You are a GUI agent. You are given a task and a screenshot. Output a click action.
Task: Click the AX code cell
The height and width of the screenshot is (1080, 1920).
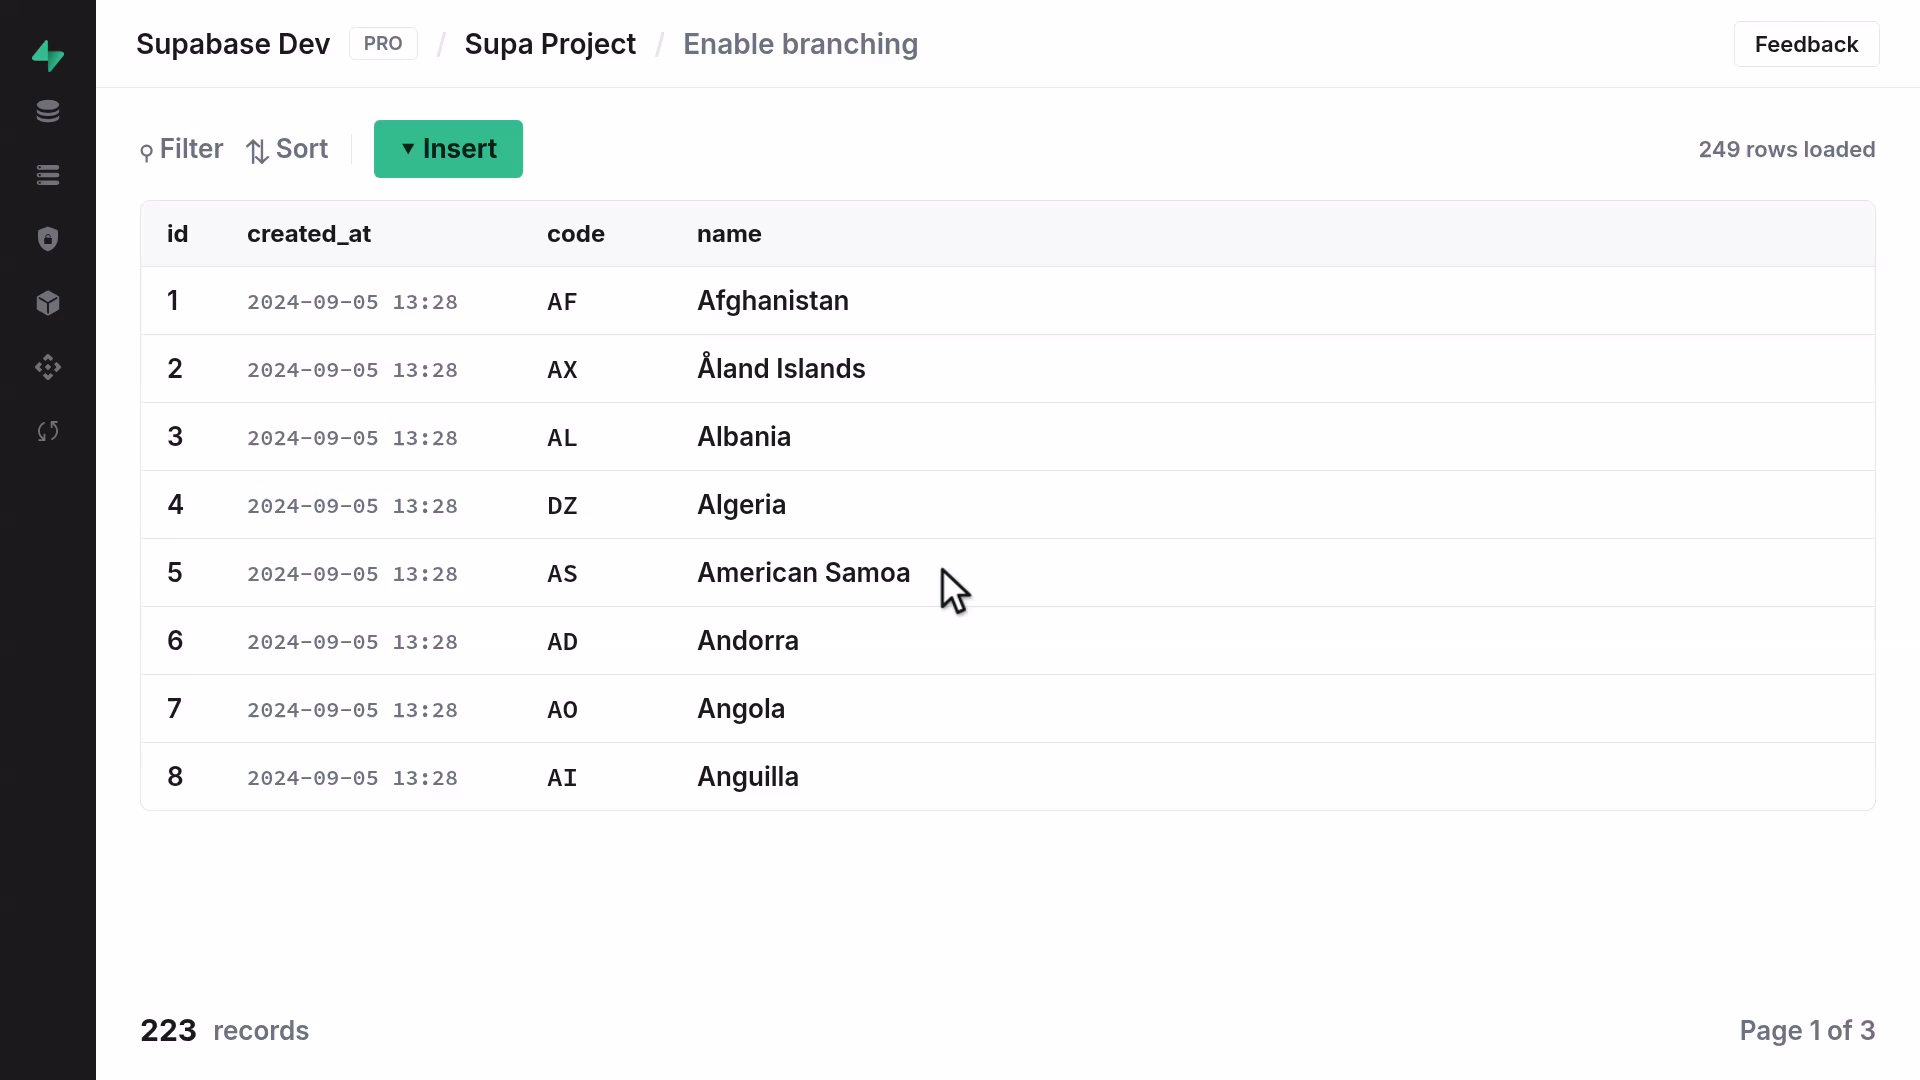click(562, 370)
